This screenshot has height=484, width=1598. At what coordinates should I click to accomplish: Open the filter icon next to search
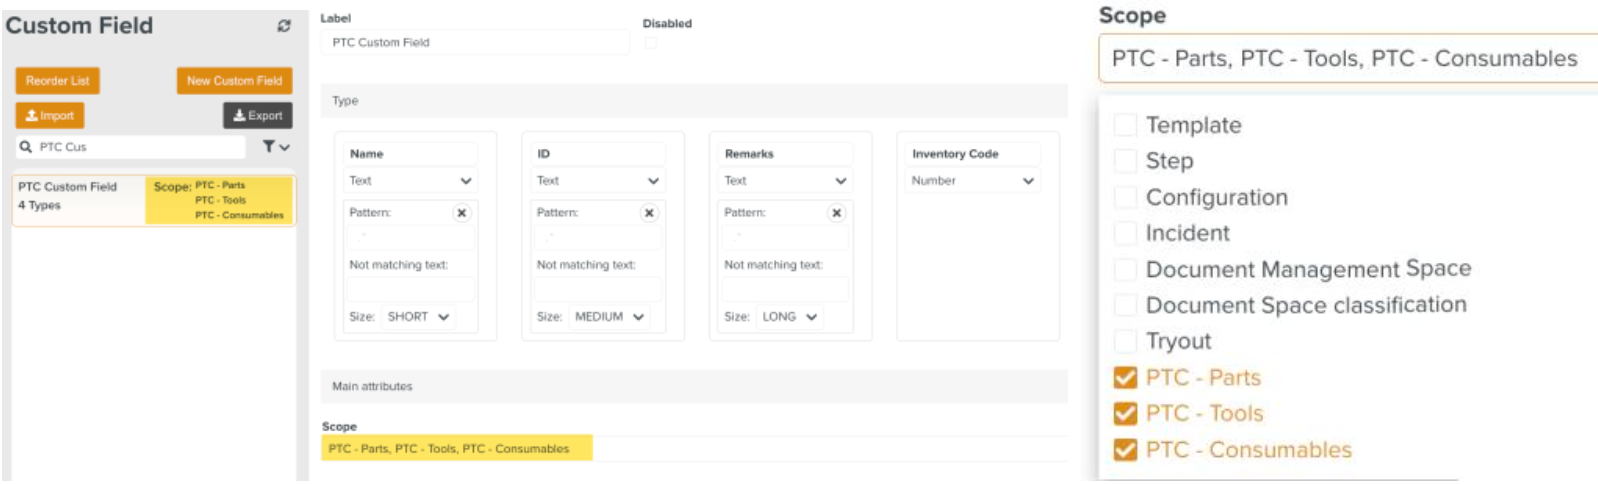(x=275, y=147)
